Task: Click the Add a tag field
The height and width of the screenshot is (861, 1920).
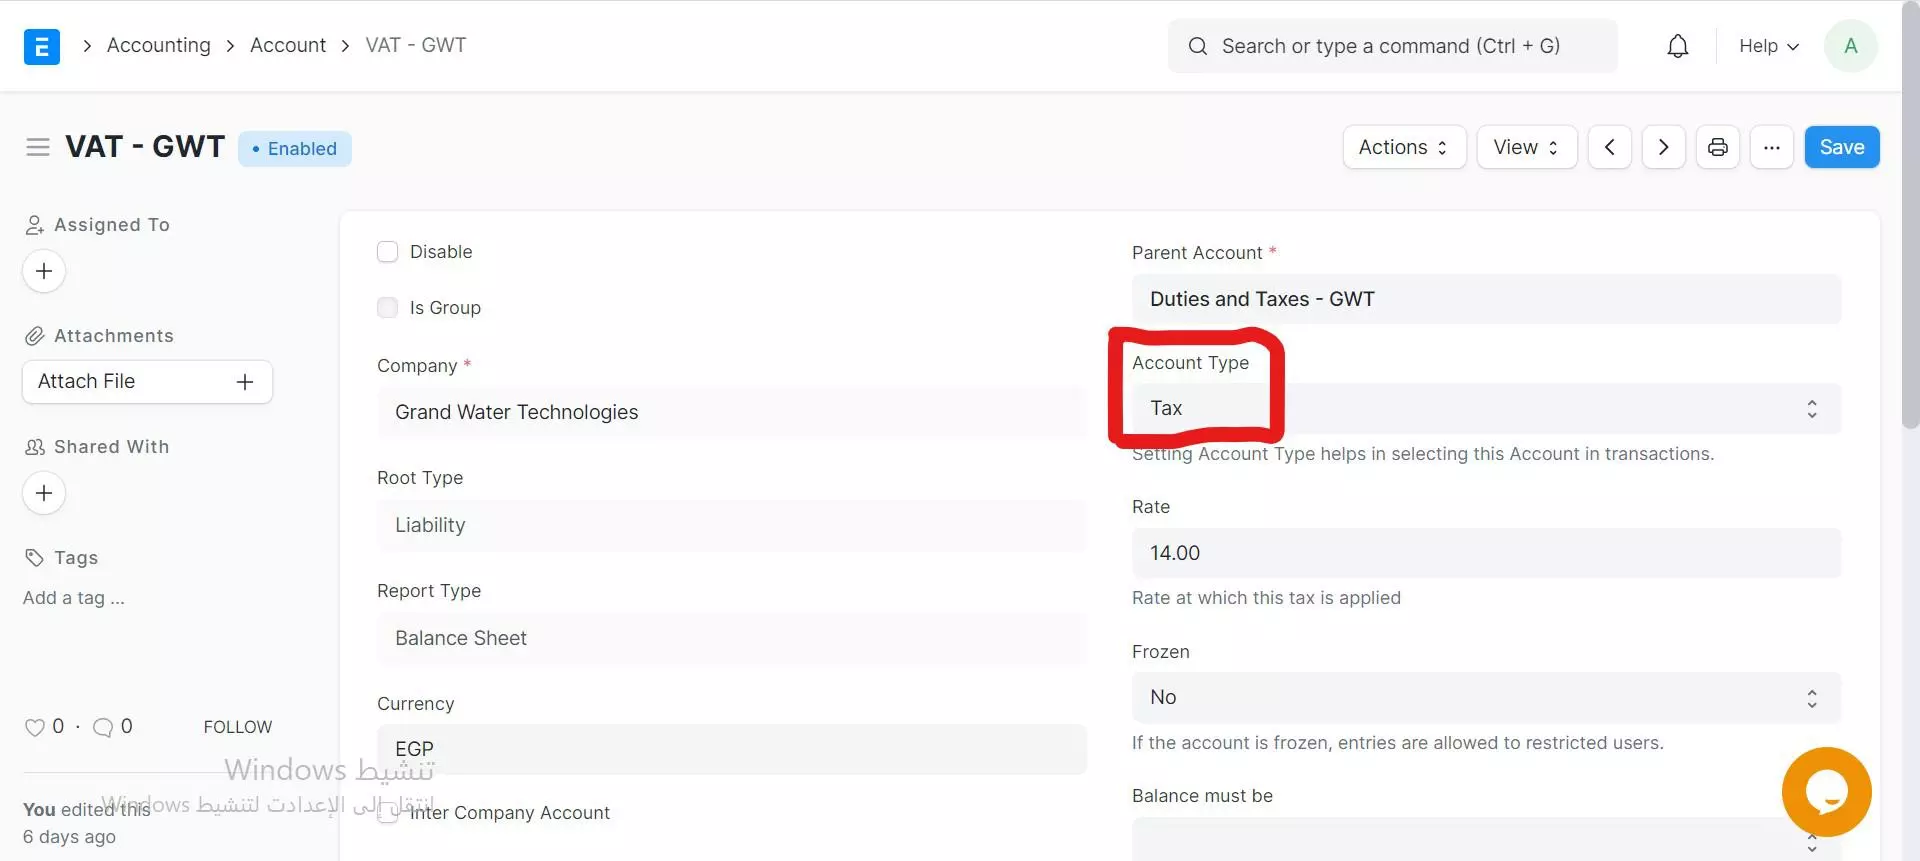Action: click(74, 598)
